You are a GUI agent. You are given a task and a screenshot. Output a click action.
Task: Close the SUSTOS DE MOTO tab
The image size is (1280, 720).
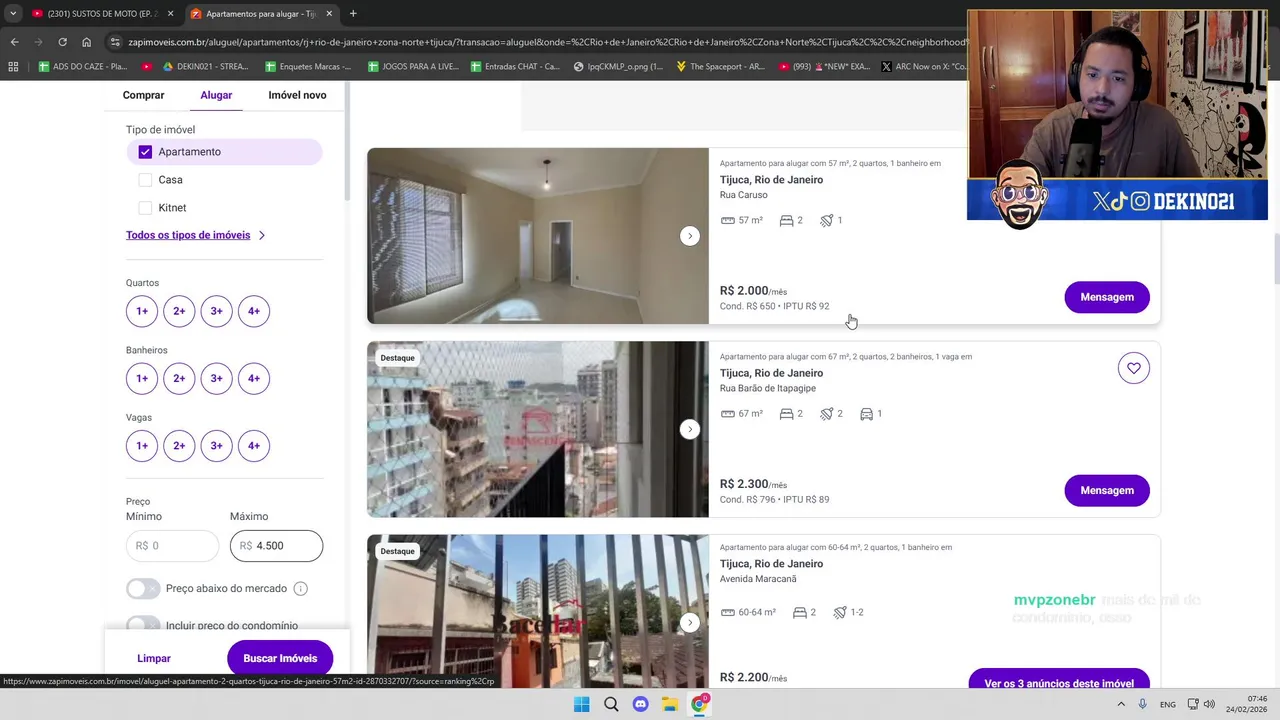tap(170, 14)
